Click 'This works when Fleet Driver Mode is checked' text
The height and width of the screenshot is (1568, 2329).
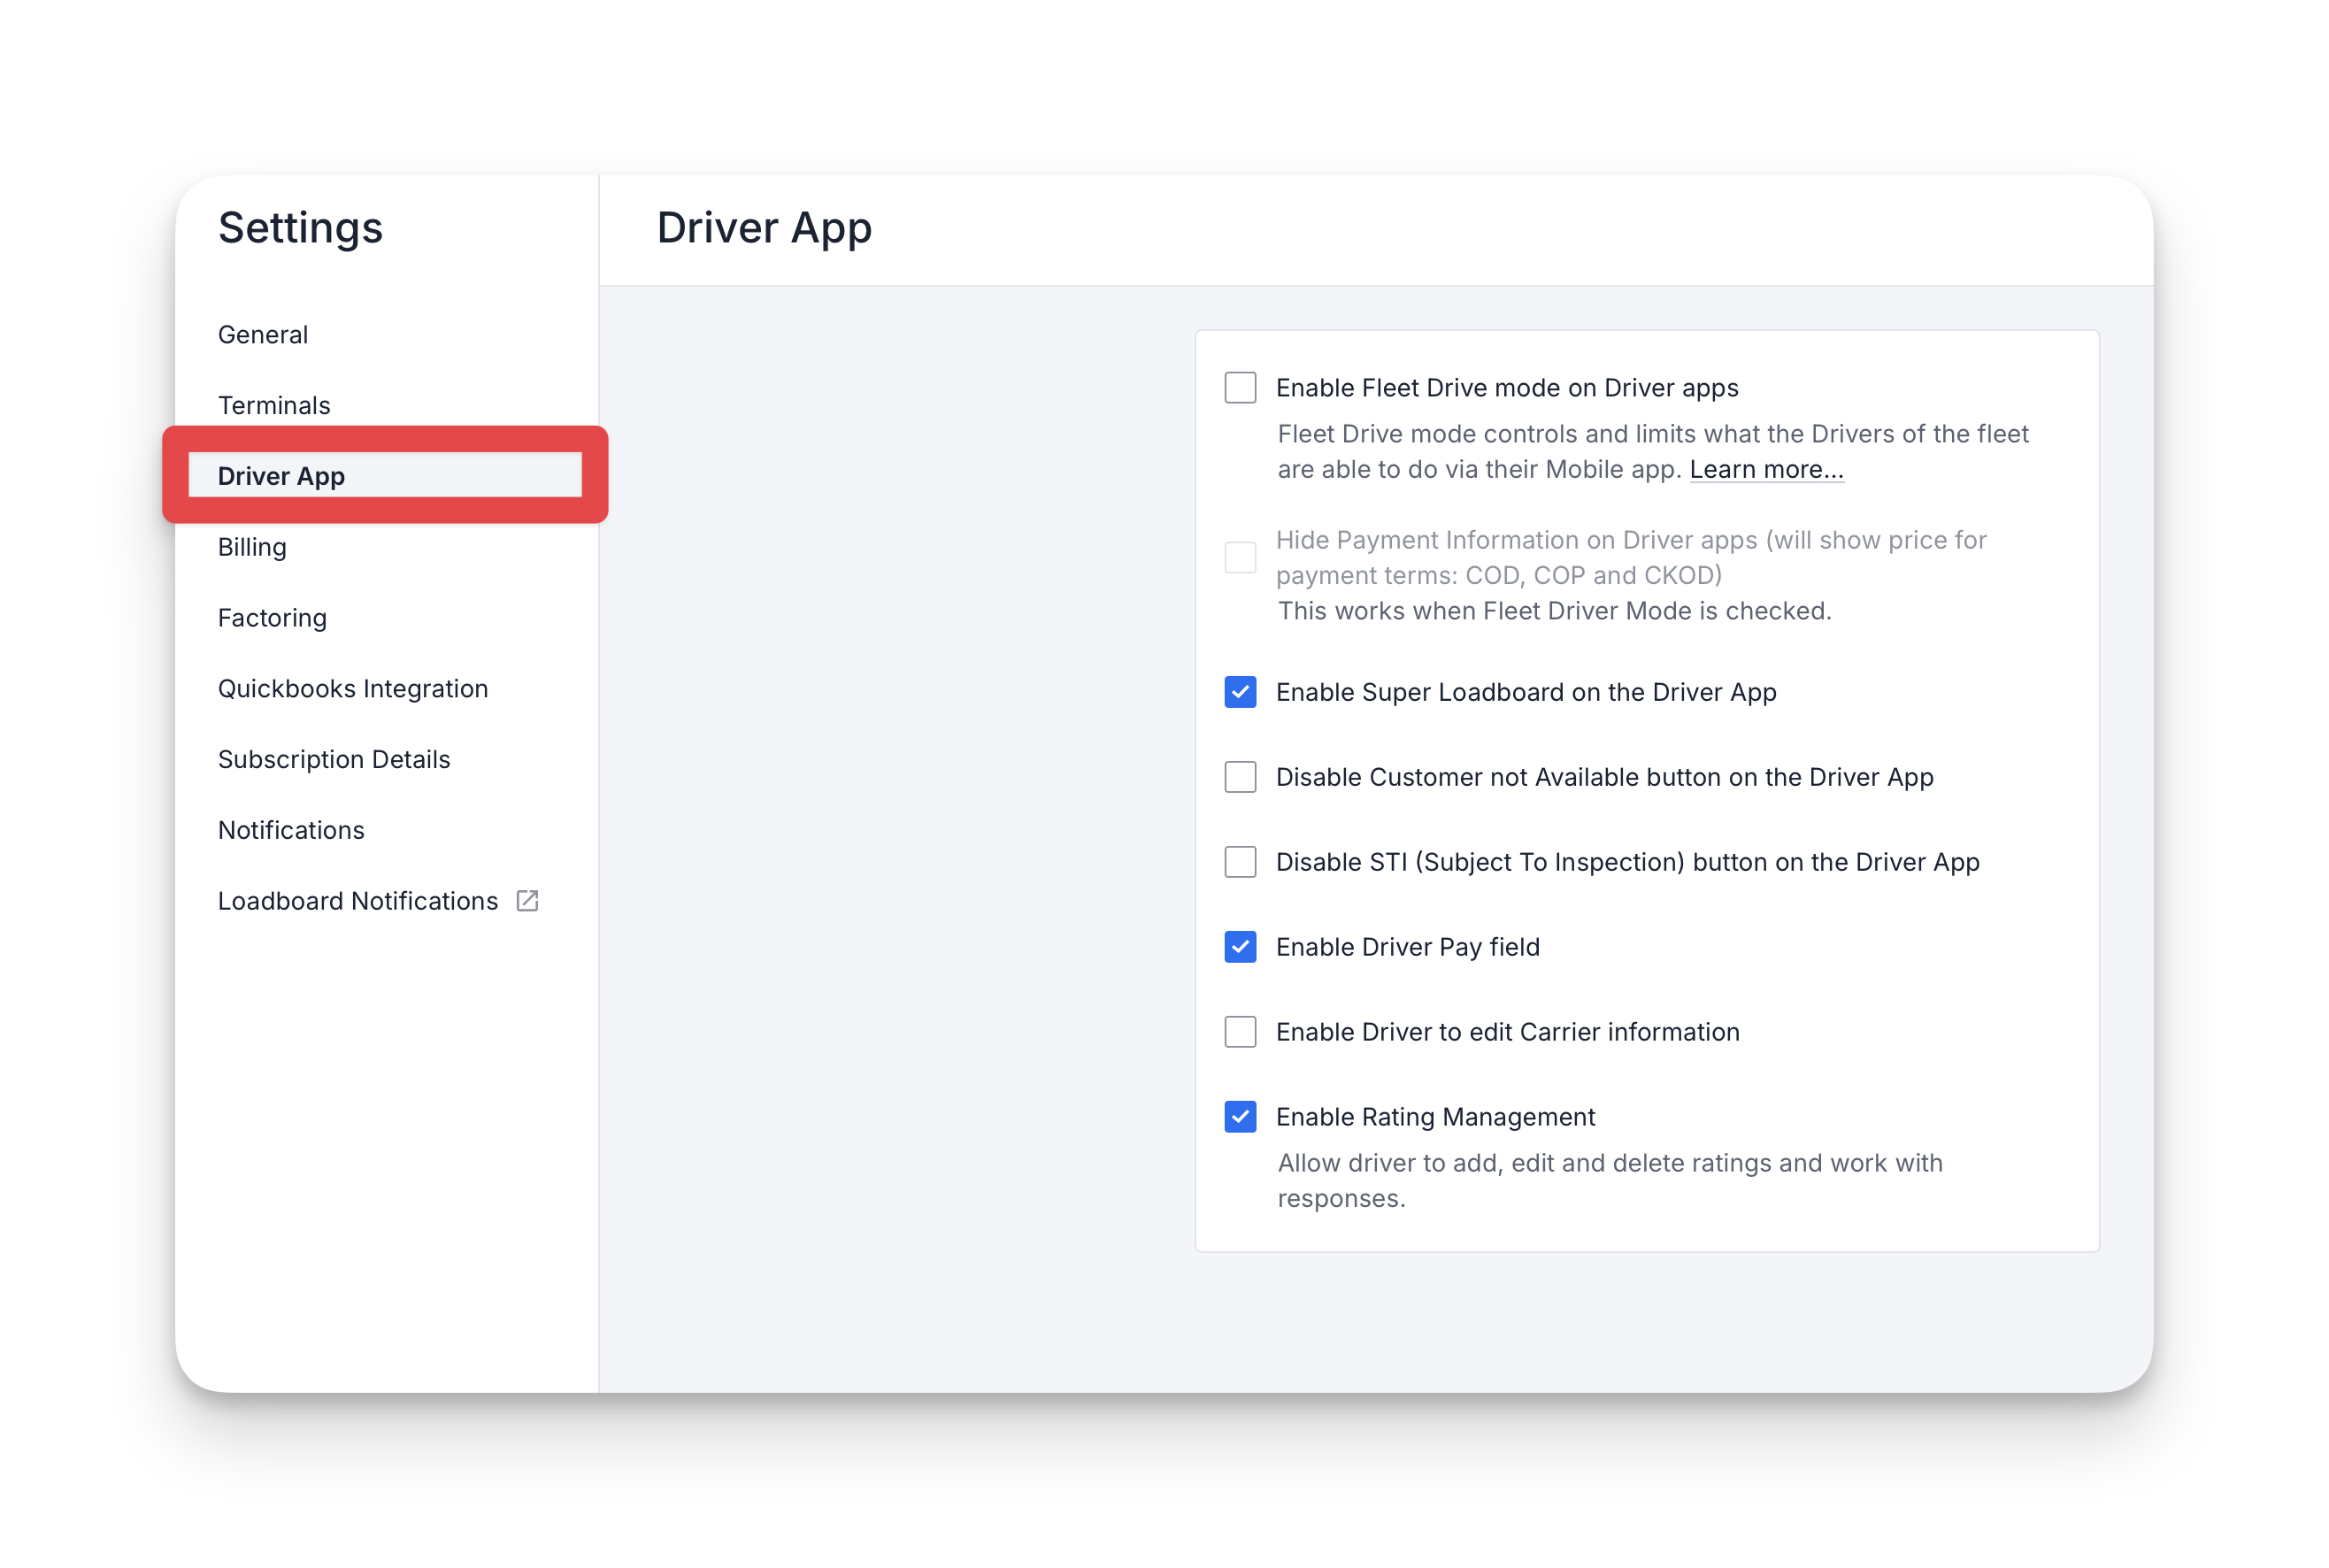click(x=1554, y=611)
